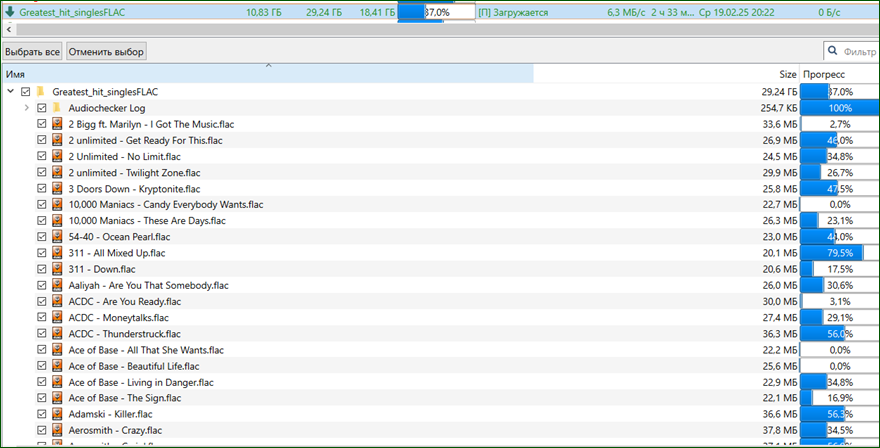Toggle the checkbox for Aerosmith - Crazy.flac
Image resolution: width=880 pixels, height=448 pixels.
coord(42,431)
